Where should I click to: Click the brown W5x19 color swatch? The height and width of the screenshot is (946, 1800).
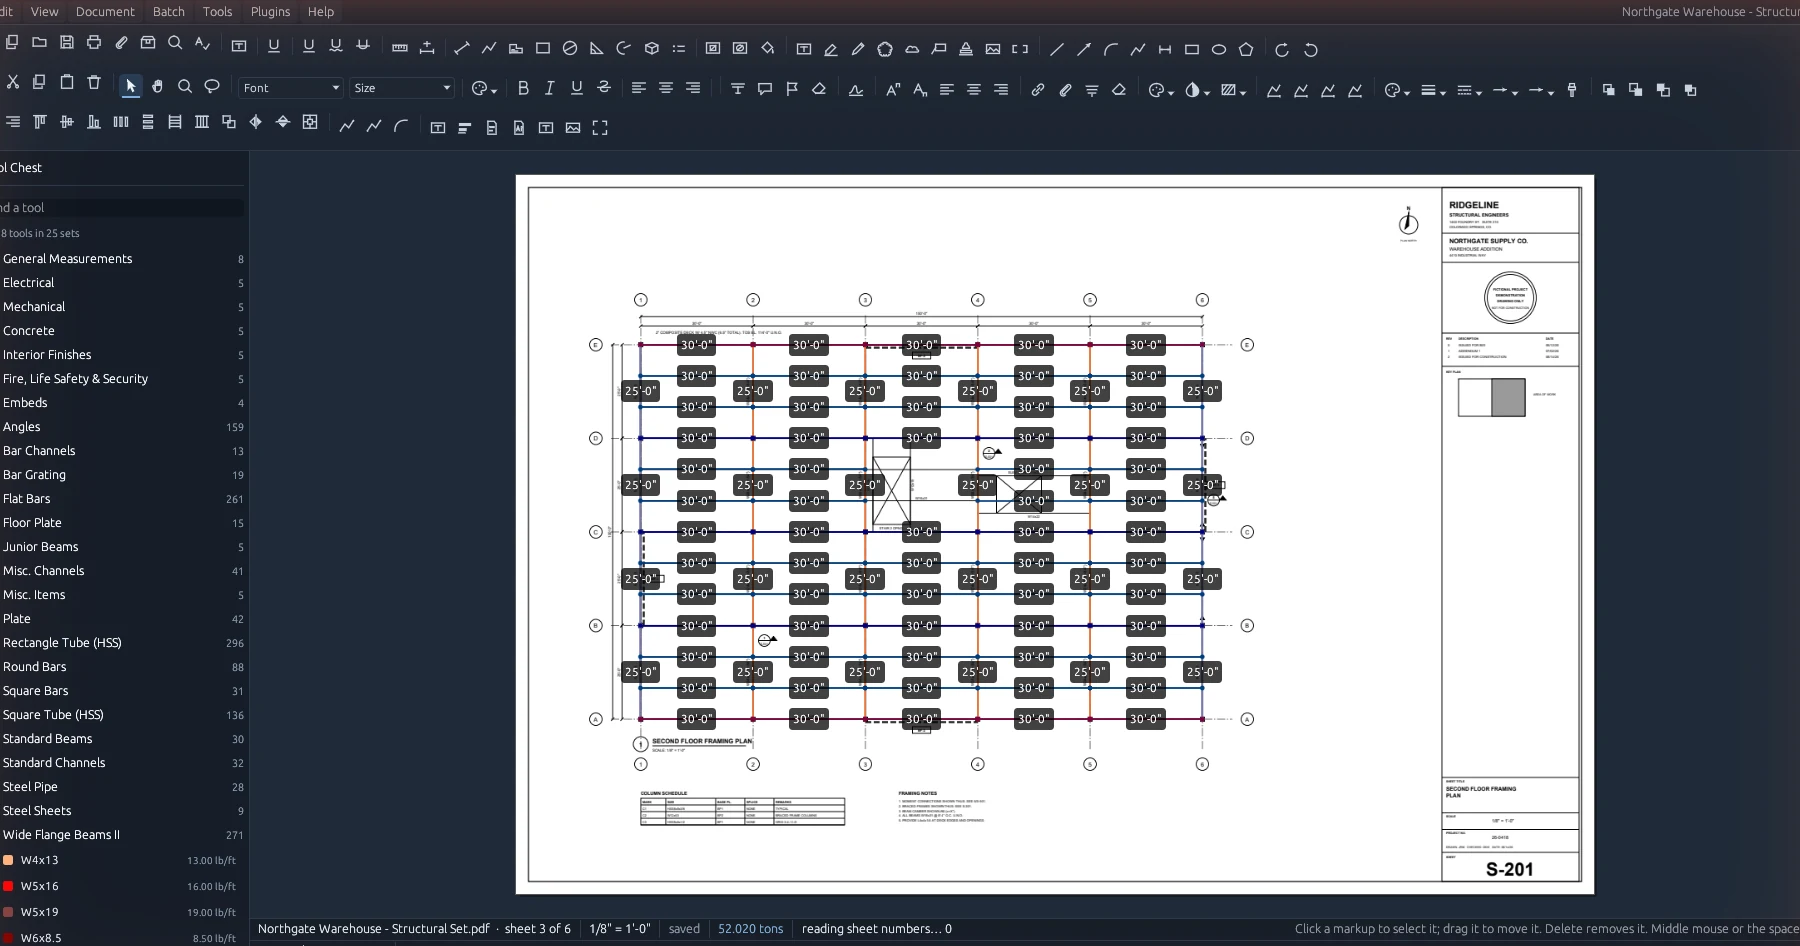click(x=8, y=912)
